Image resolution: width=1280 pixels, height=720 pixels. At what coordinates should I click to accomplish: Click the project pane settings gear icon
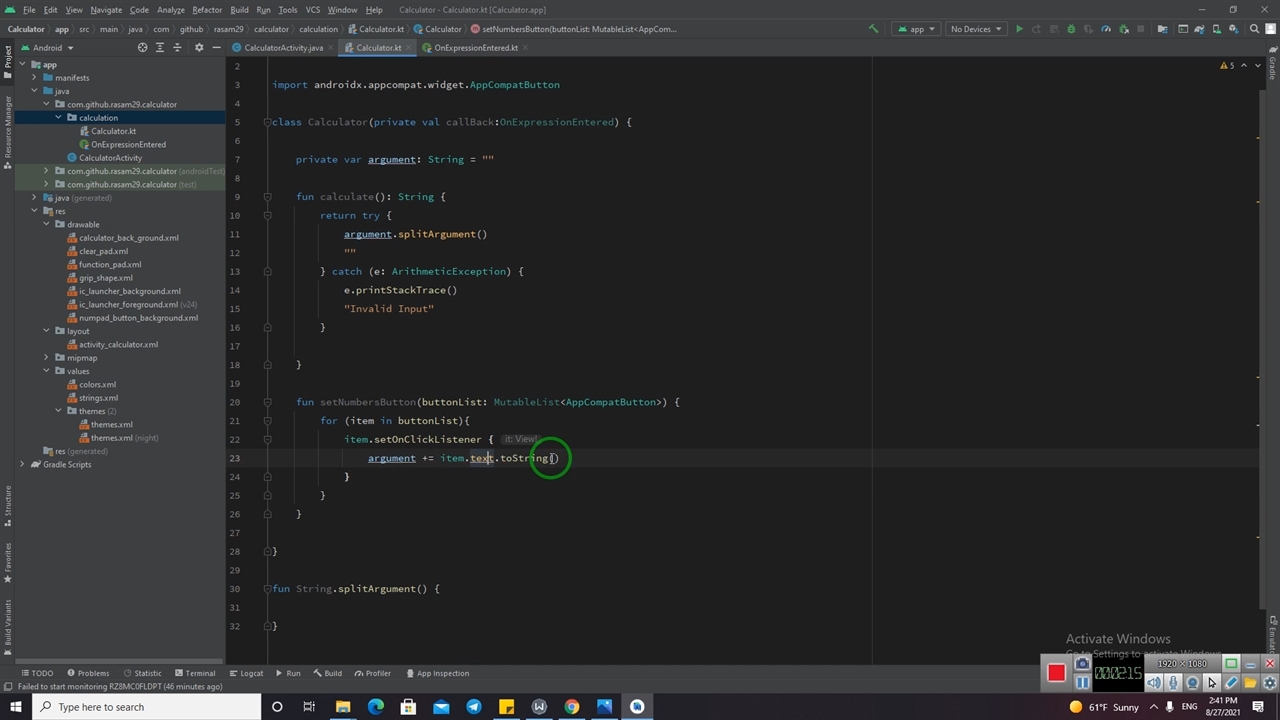(x=198, y=48)
